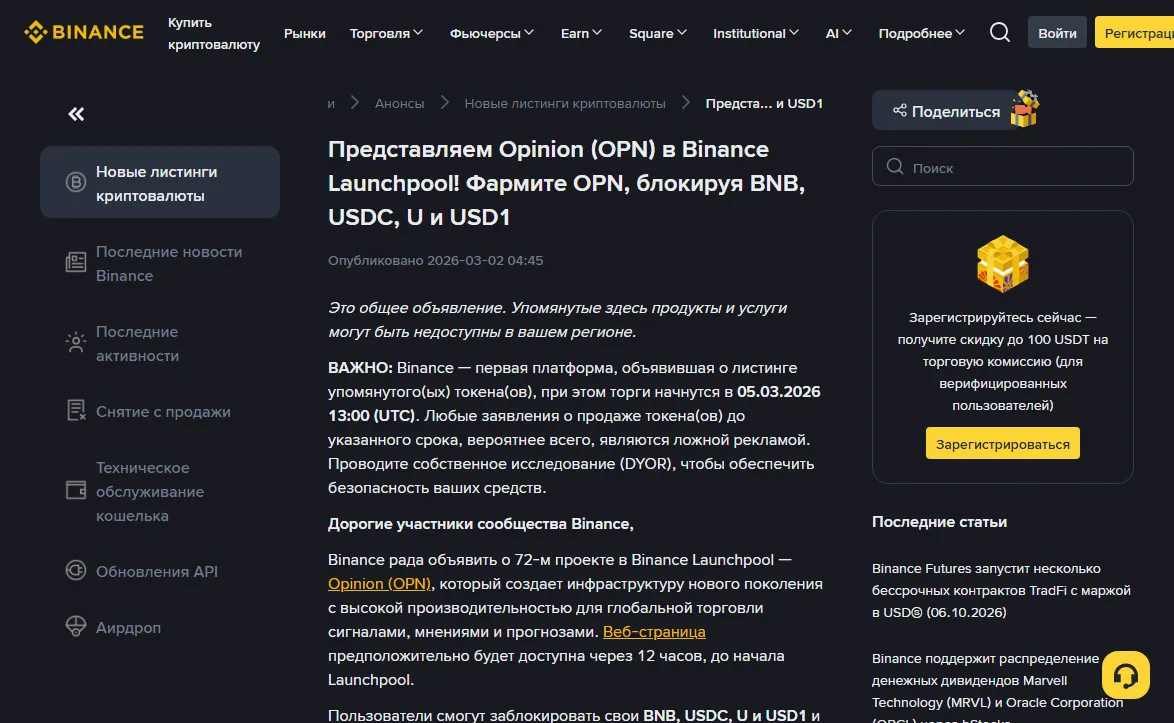Click the share icon in the Поделиться button
Image resolution: width=1174 pixels, height=723 pixels.
click(x=899, y=111)
